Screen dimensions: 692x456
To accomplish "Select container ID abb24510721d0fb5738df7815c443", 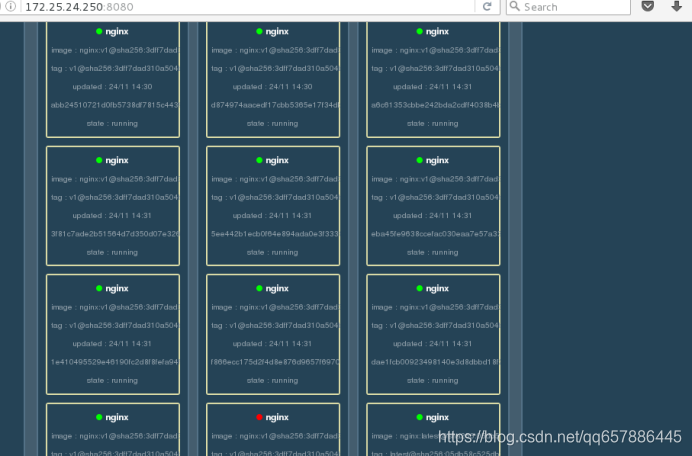I will click(115, 105).
